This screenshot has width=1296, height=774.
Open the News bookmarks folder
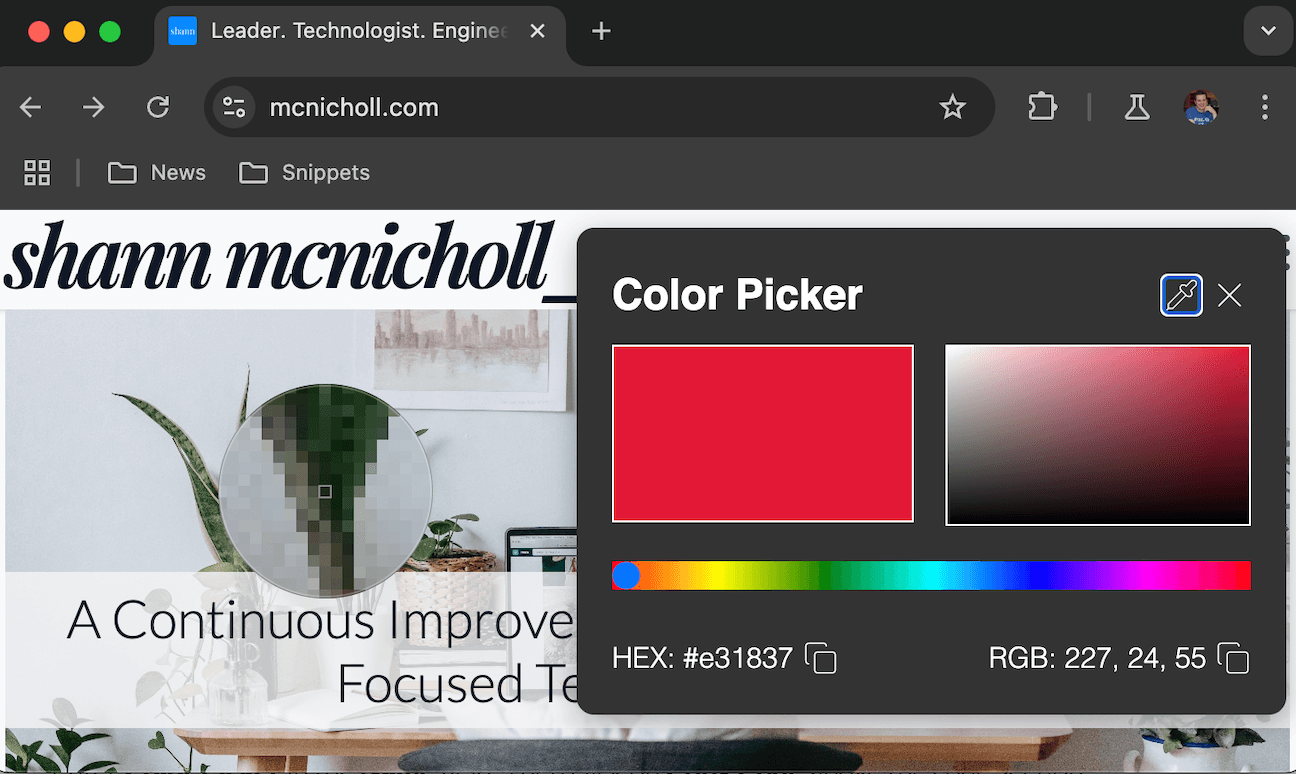click(x=157, y=172)
